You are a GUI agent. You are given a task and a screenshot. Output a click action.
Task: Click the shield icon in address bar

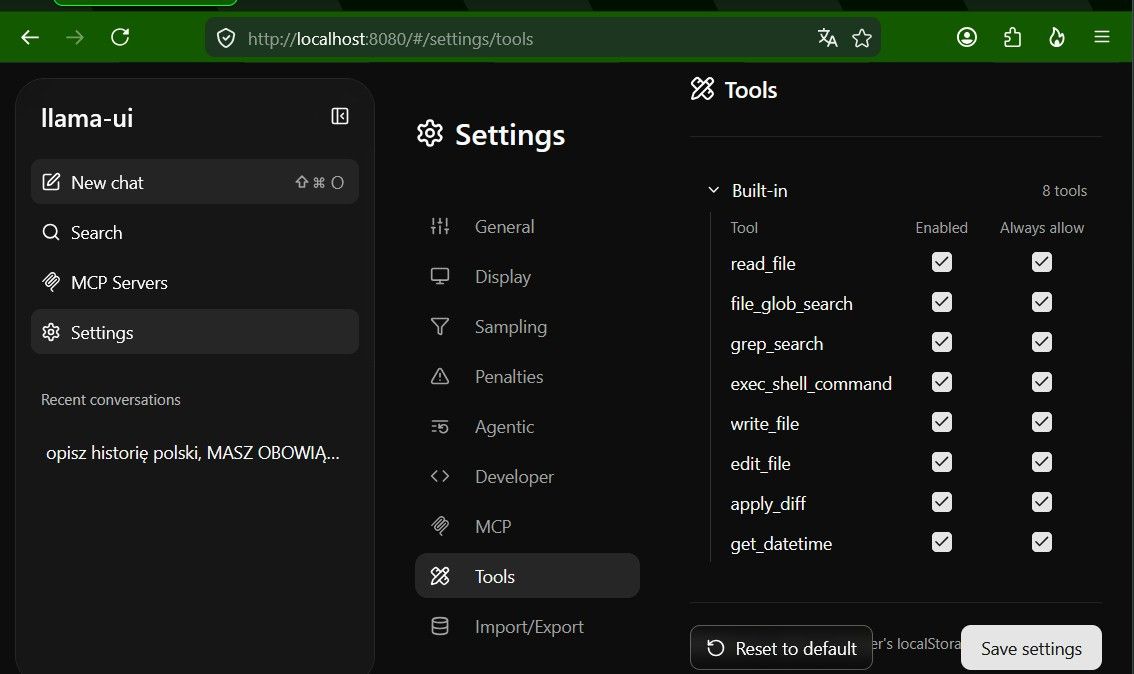(x=226, y=38)
